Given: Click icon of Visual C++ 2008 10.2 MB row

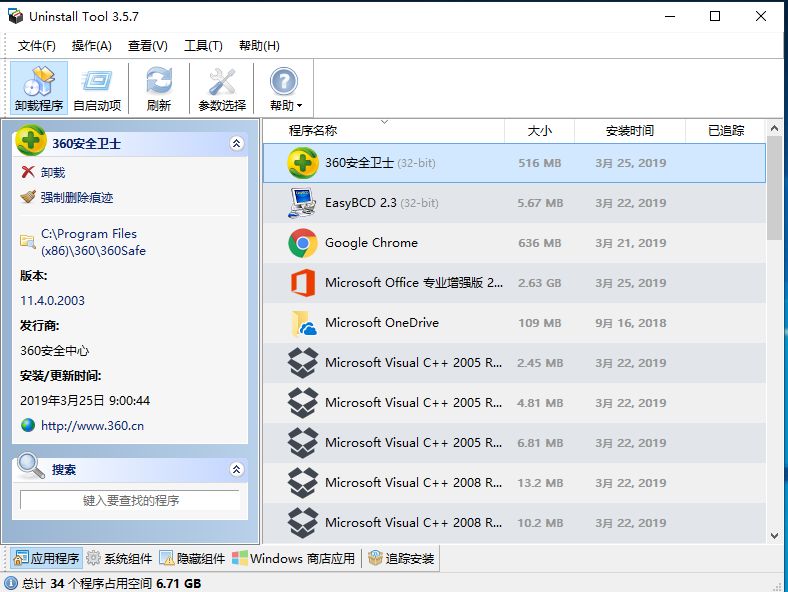Looking at the screenshot, I should click(x=302, y=523).
